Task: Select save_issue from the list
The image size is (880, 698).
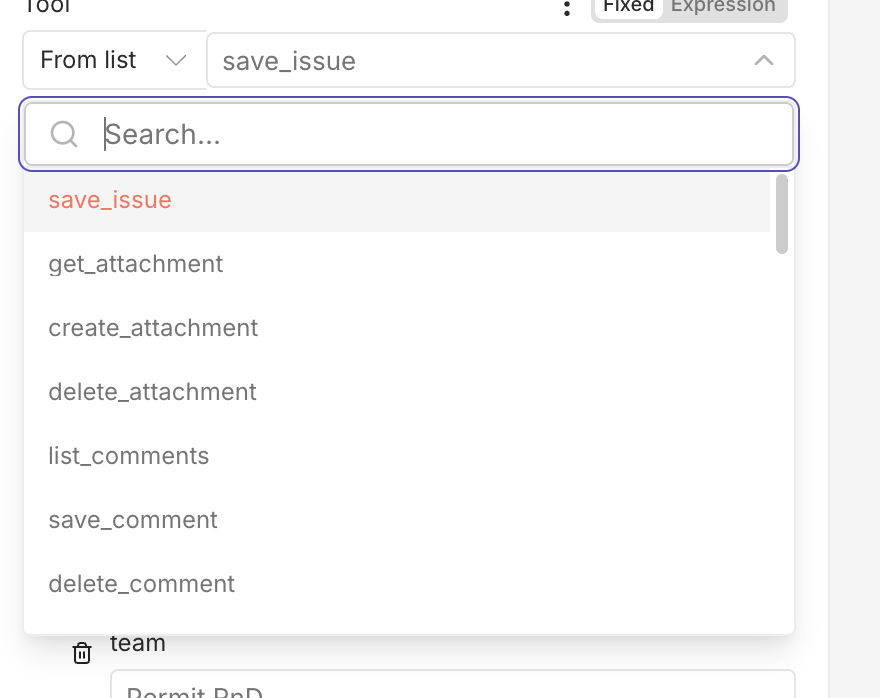Action: tap(110, 200)
